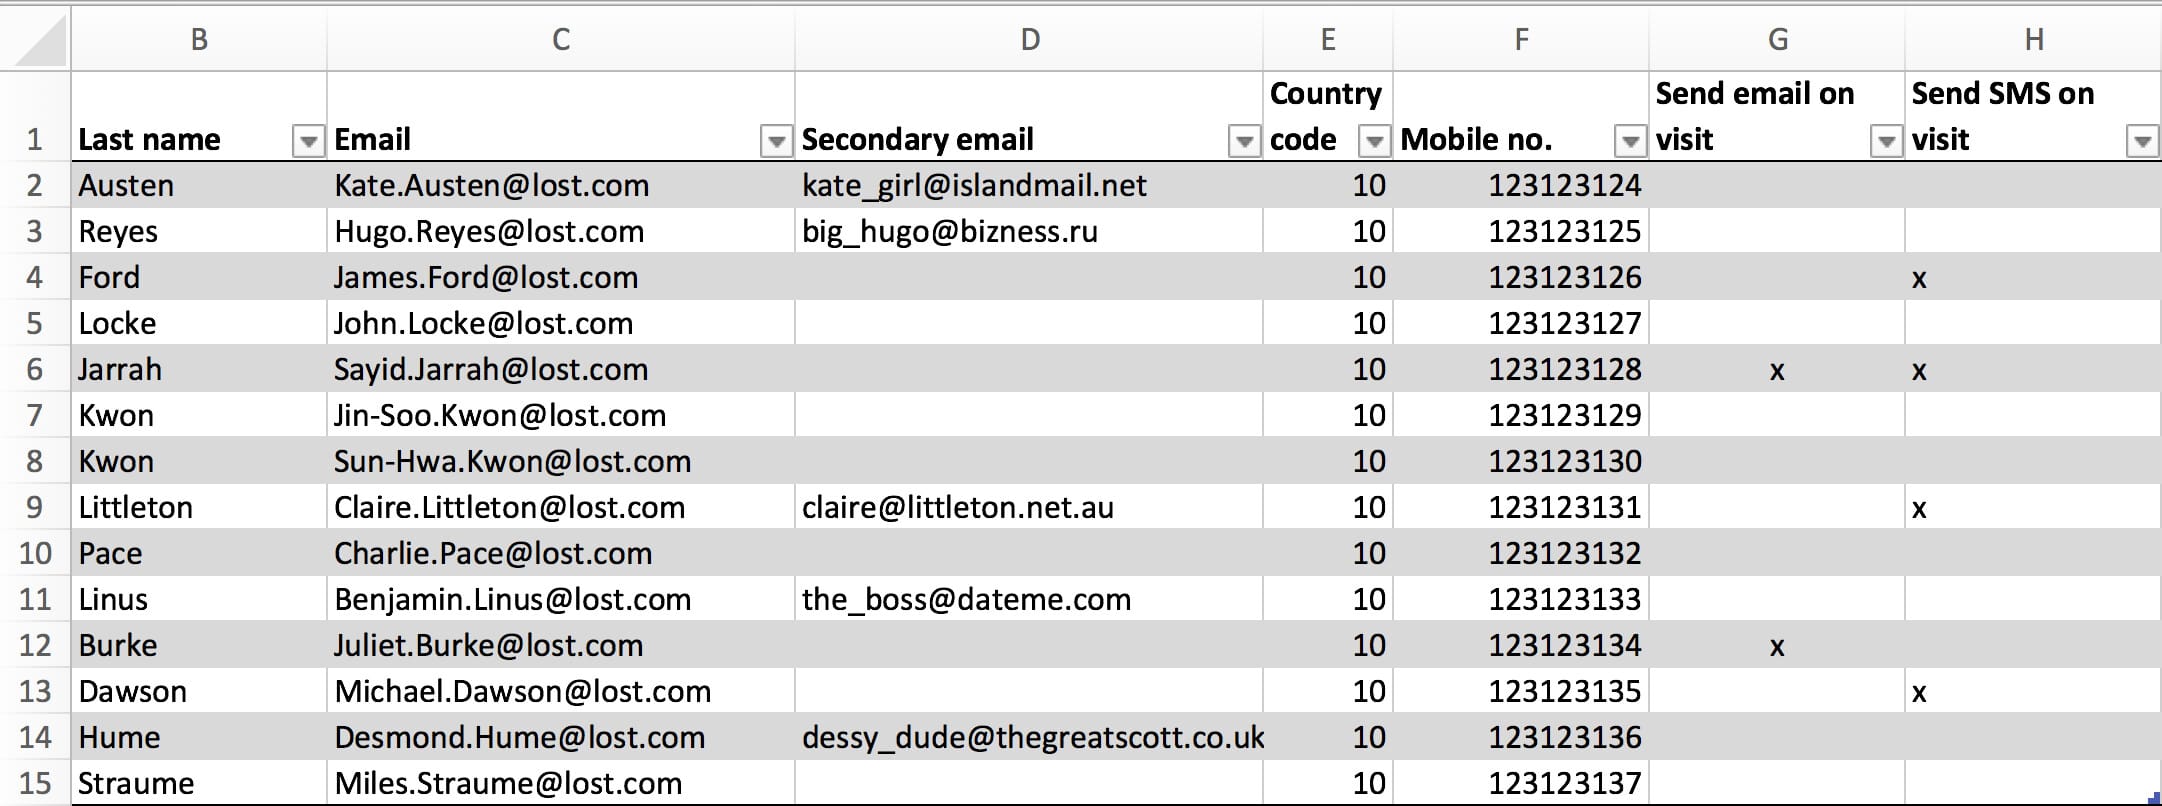
Task: Open the Last name filter dropdown
Action: pyautogui.click(x=308, y=142)
